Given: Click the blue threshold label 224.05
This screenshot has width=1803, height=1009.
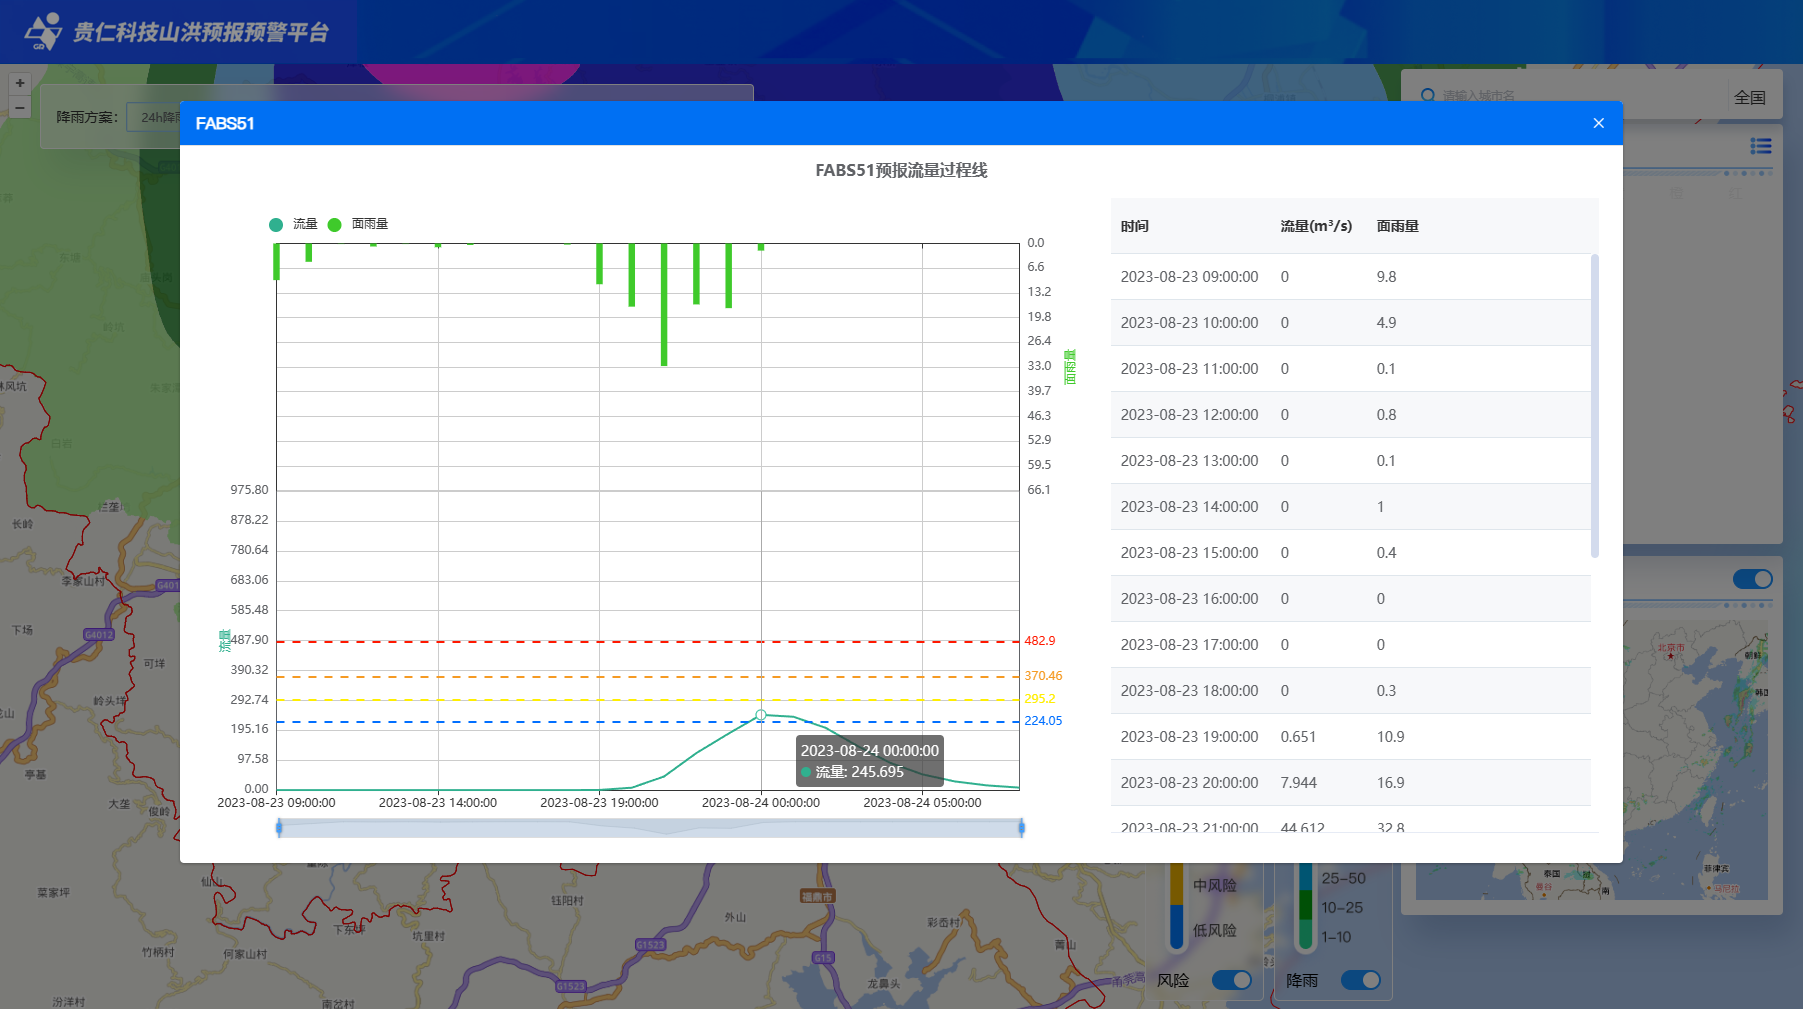Looking at the screenshot, I should (1043, 721).
